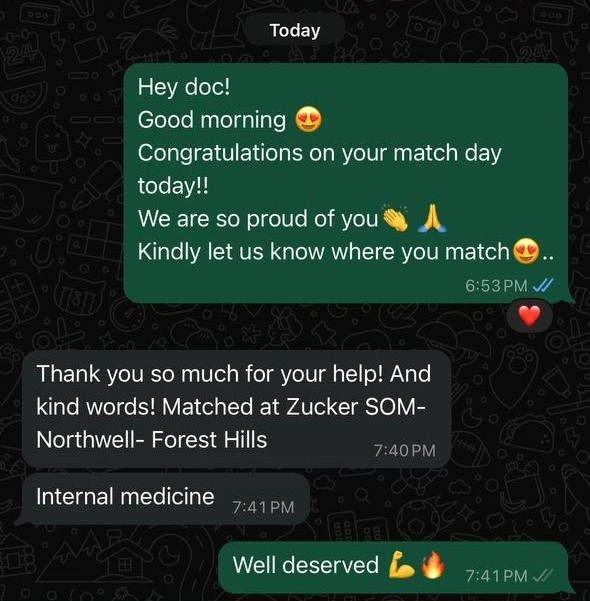Select the 'Internal medicine' message
This screenshot has width=590, height=601.
click(x=165, y=498)
